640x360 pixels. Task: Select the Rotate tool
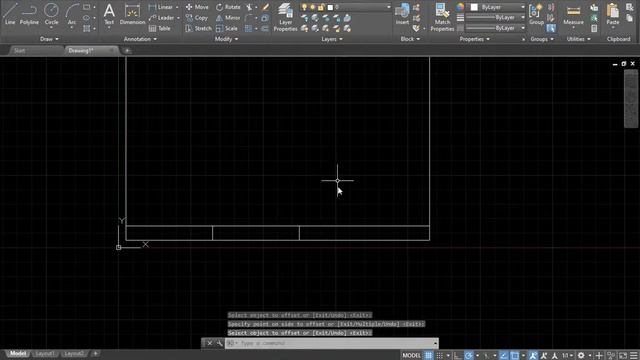(x=228, y=7)
